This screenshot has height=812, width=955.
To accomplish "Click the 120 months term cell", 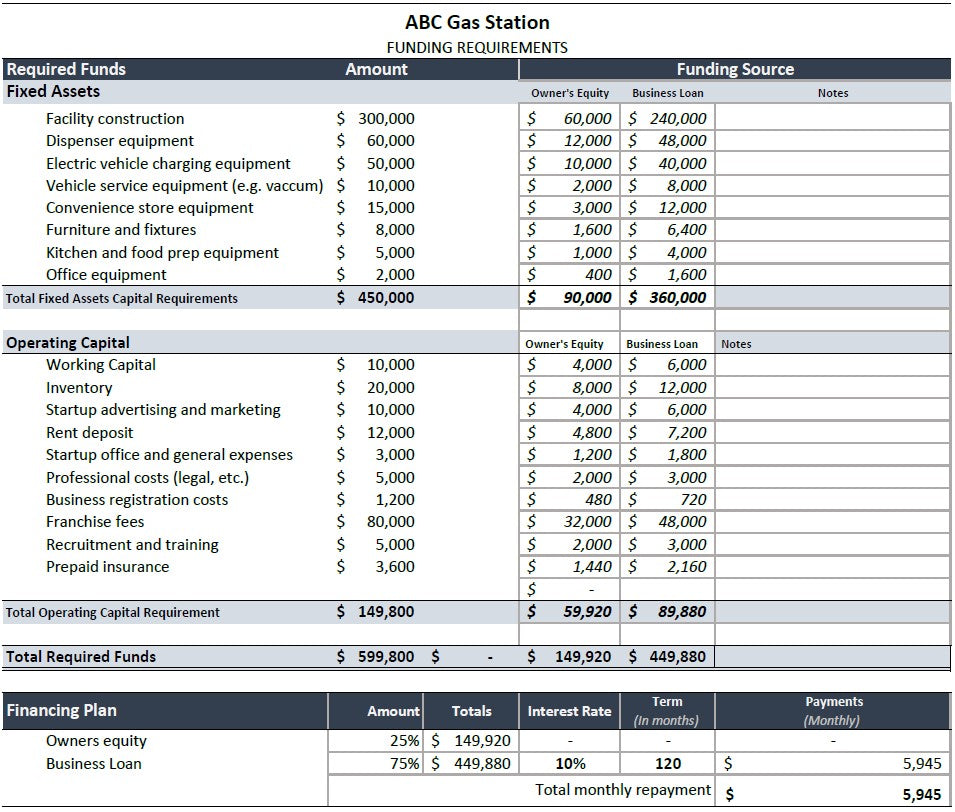I will click(x=668, y=764).
